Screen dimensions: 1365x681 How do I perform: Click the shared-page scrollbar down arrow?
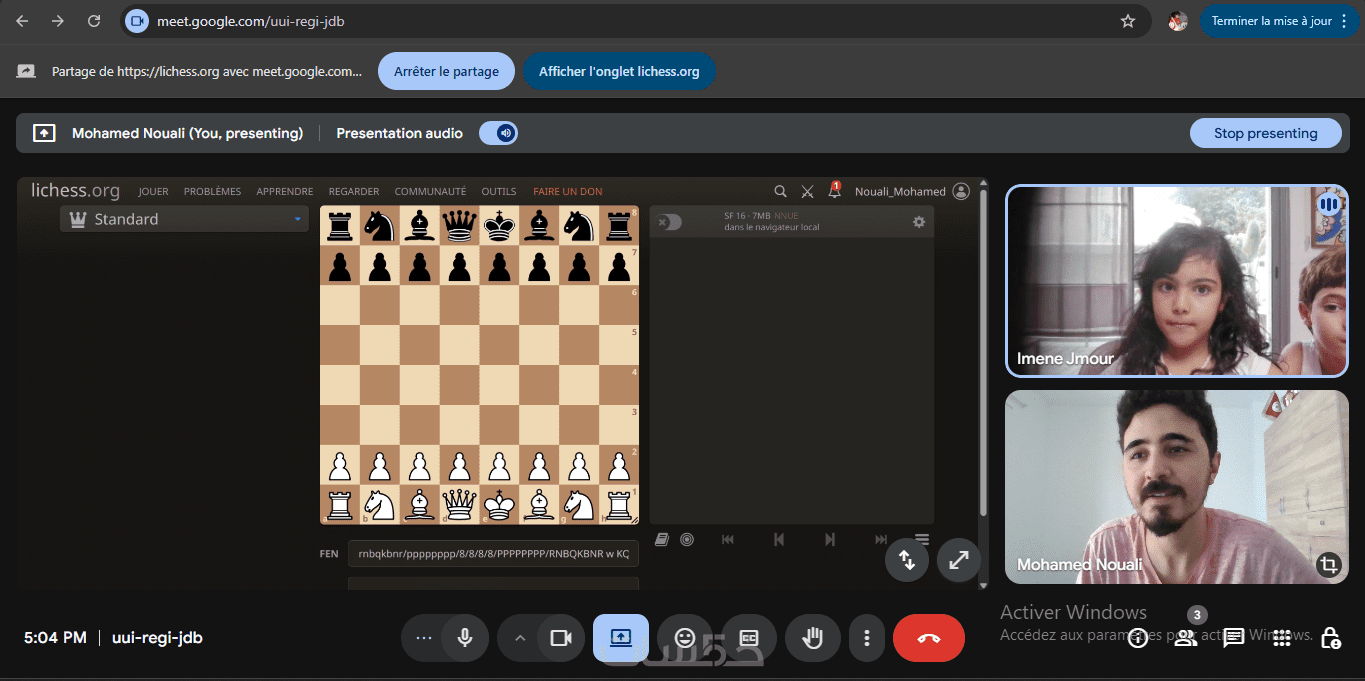coord(982,585)
